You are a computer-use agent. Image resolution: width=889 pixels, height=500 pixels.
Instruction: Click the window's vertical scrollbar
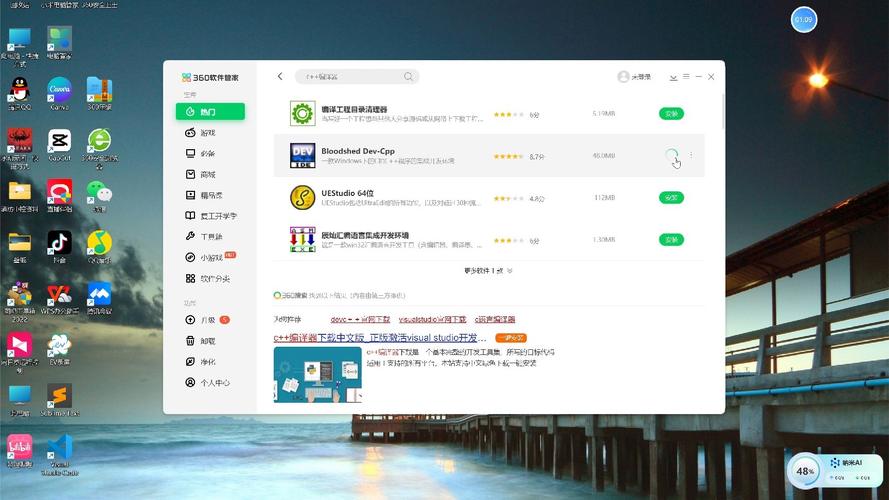723,111
